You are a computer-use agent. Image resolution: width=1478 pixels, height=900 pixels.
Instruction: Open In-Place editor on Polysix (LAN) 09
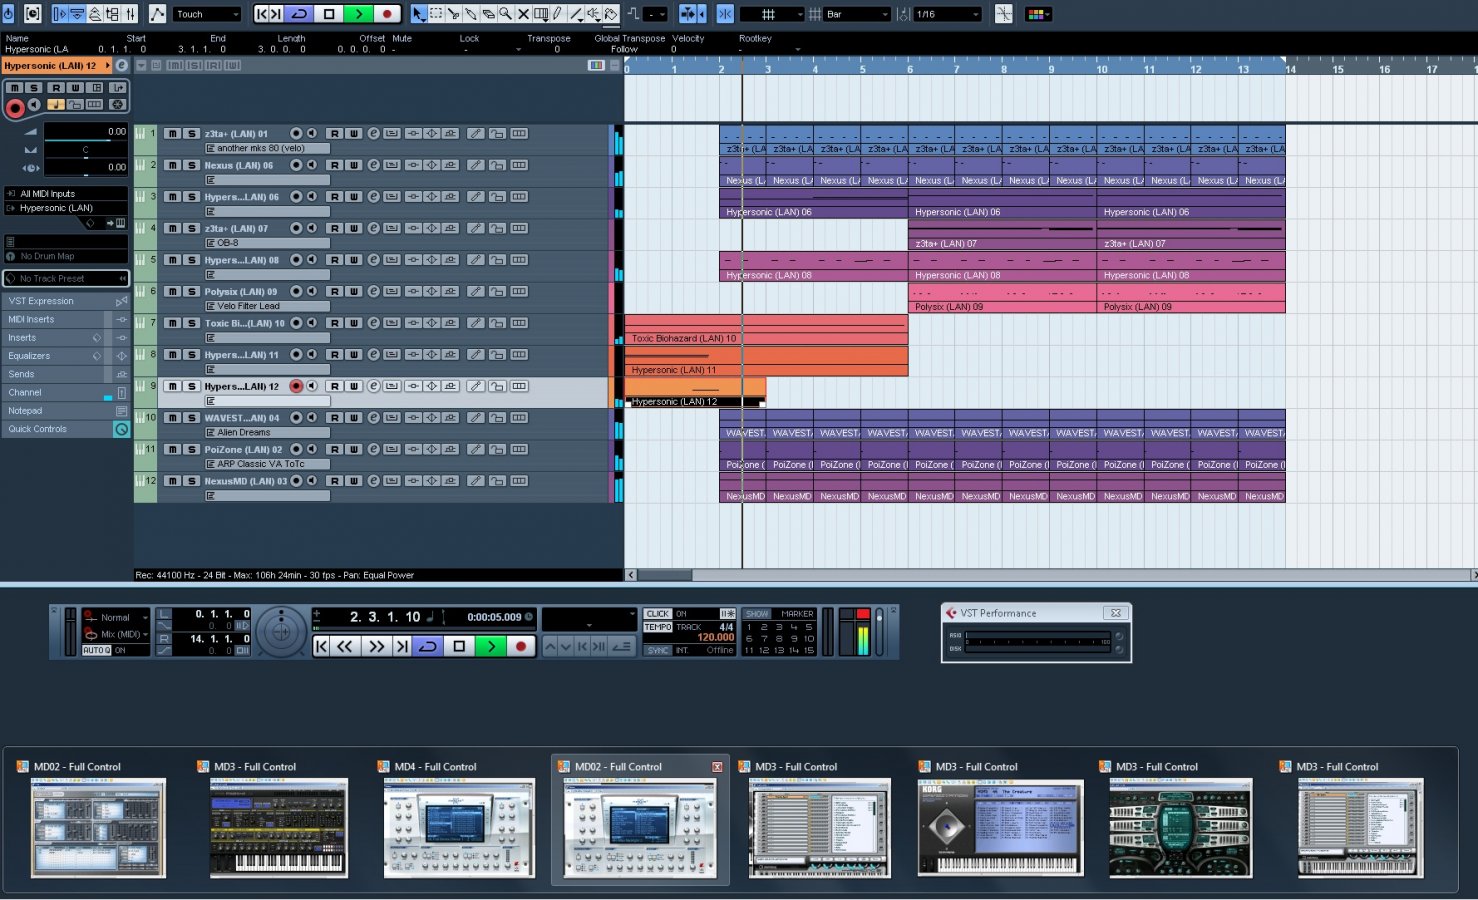click(392, 291)
